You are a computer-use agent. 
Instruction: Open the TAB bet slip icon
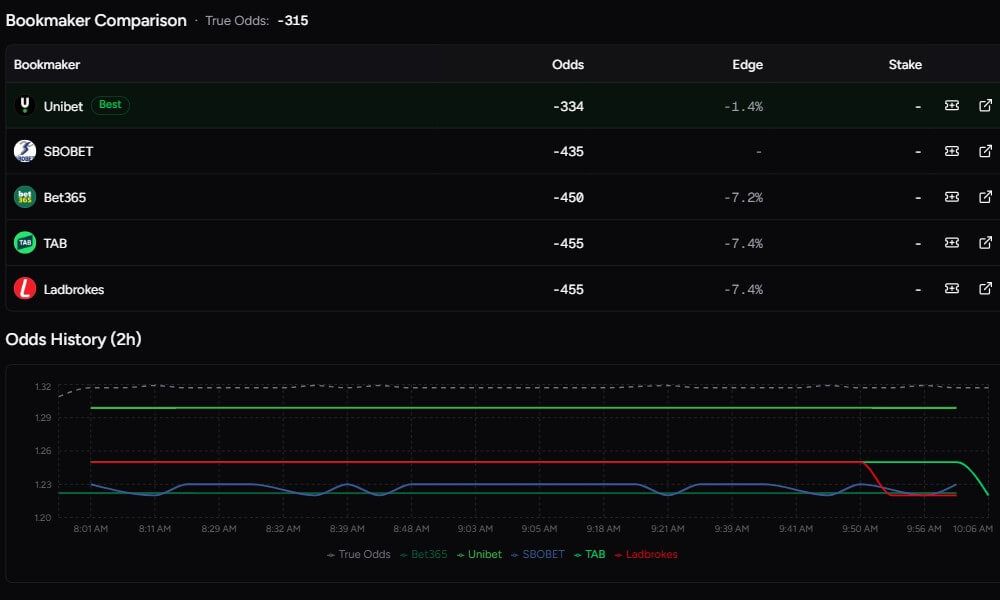coord(951,242)
